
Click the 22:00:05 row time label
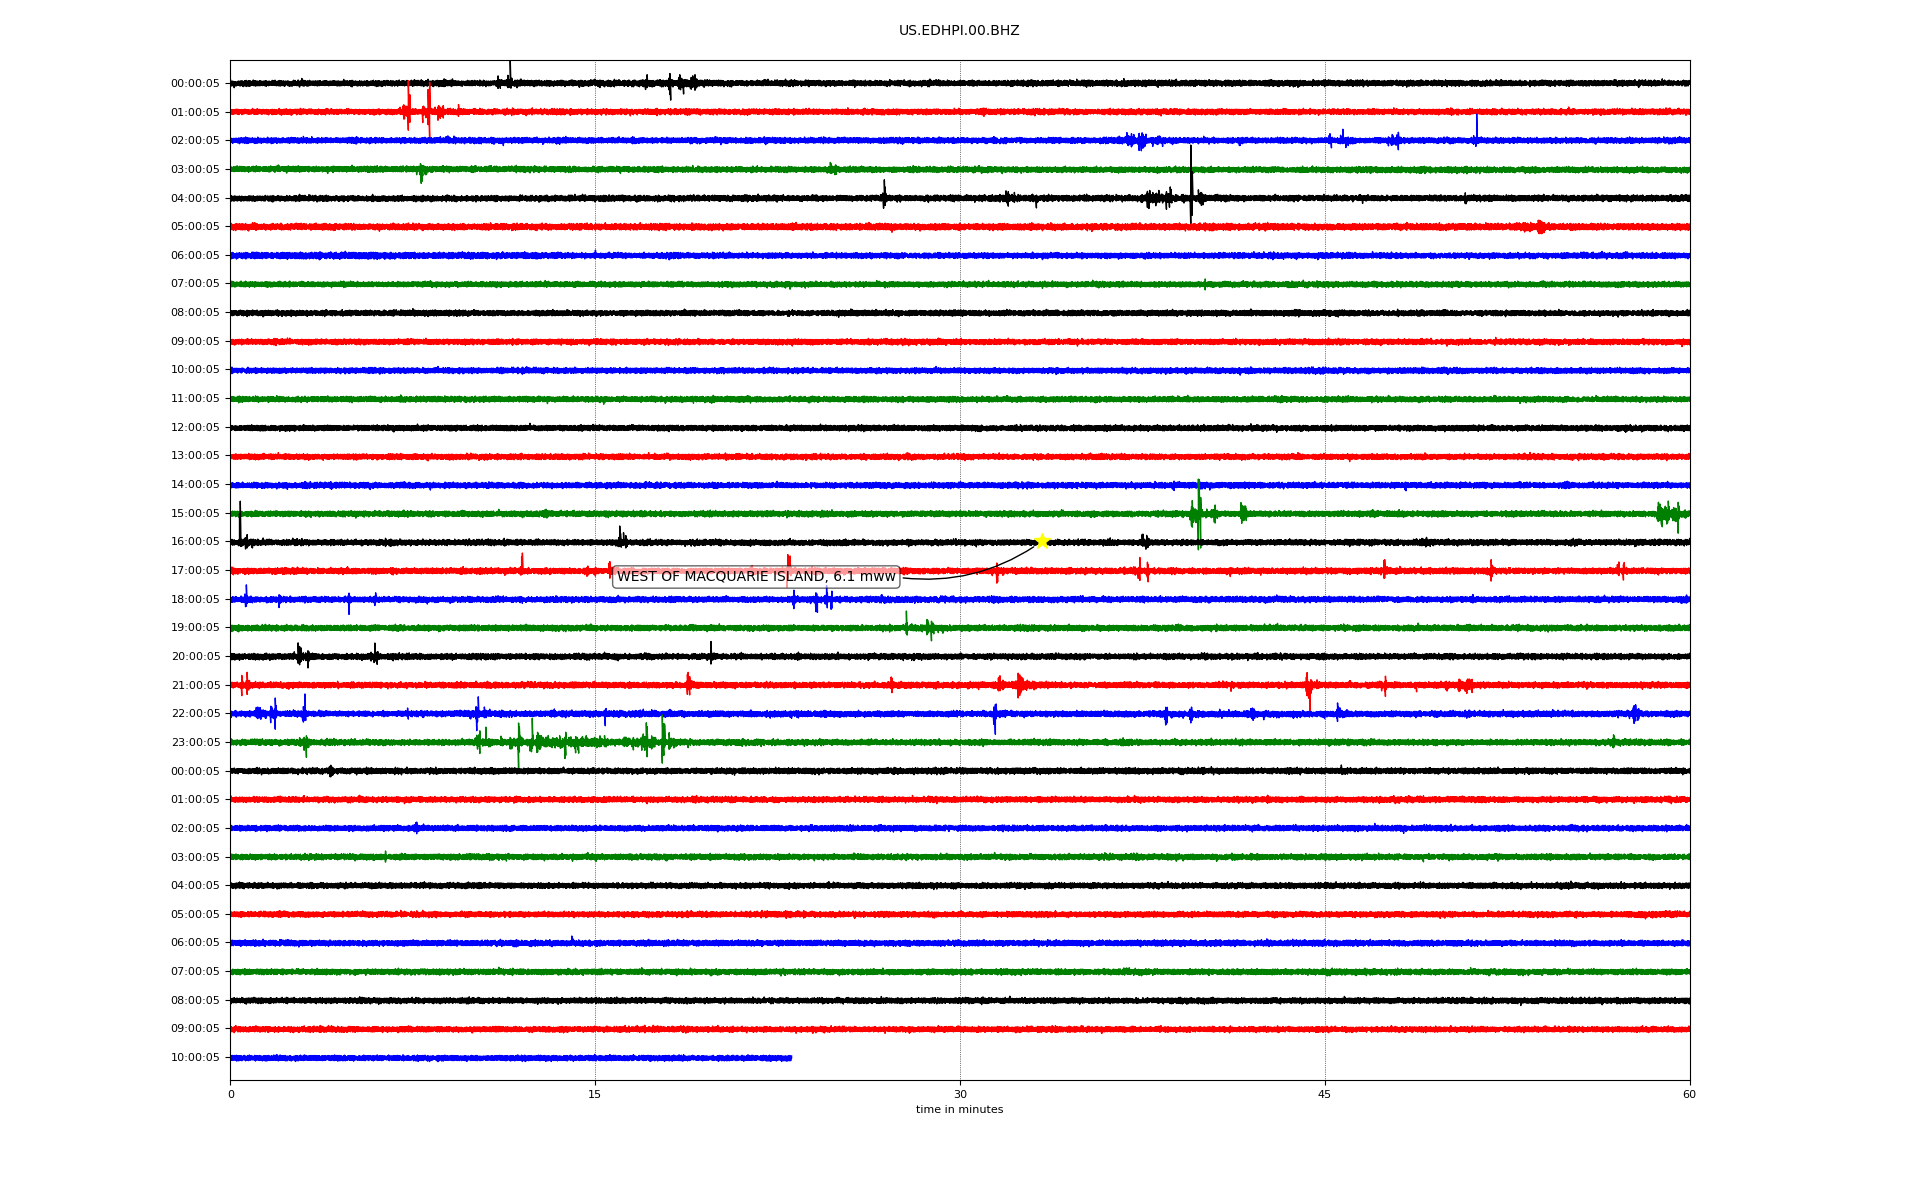coord(195,714)
